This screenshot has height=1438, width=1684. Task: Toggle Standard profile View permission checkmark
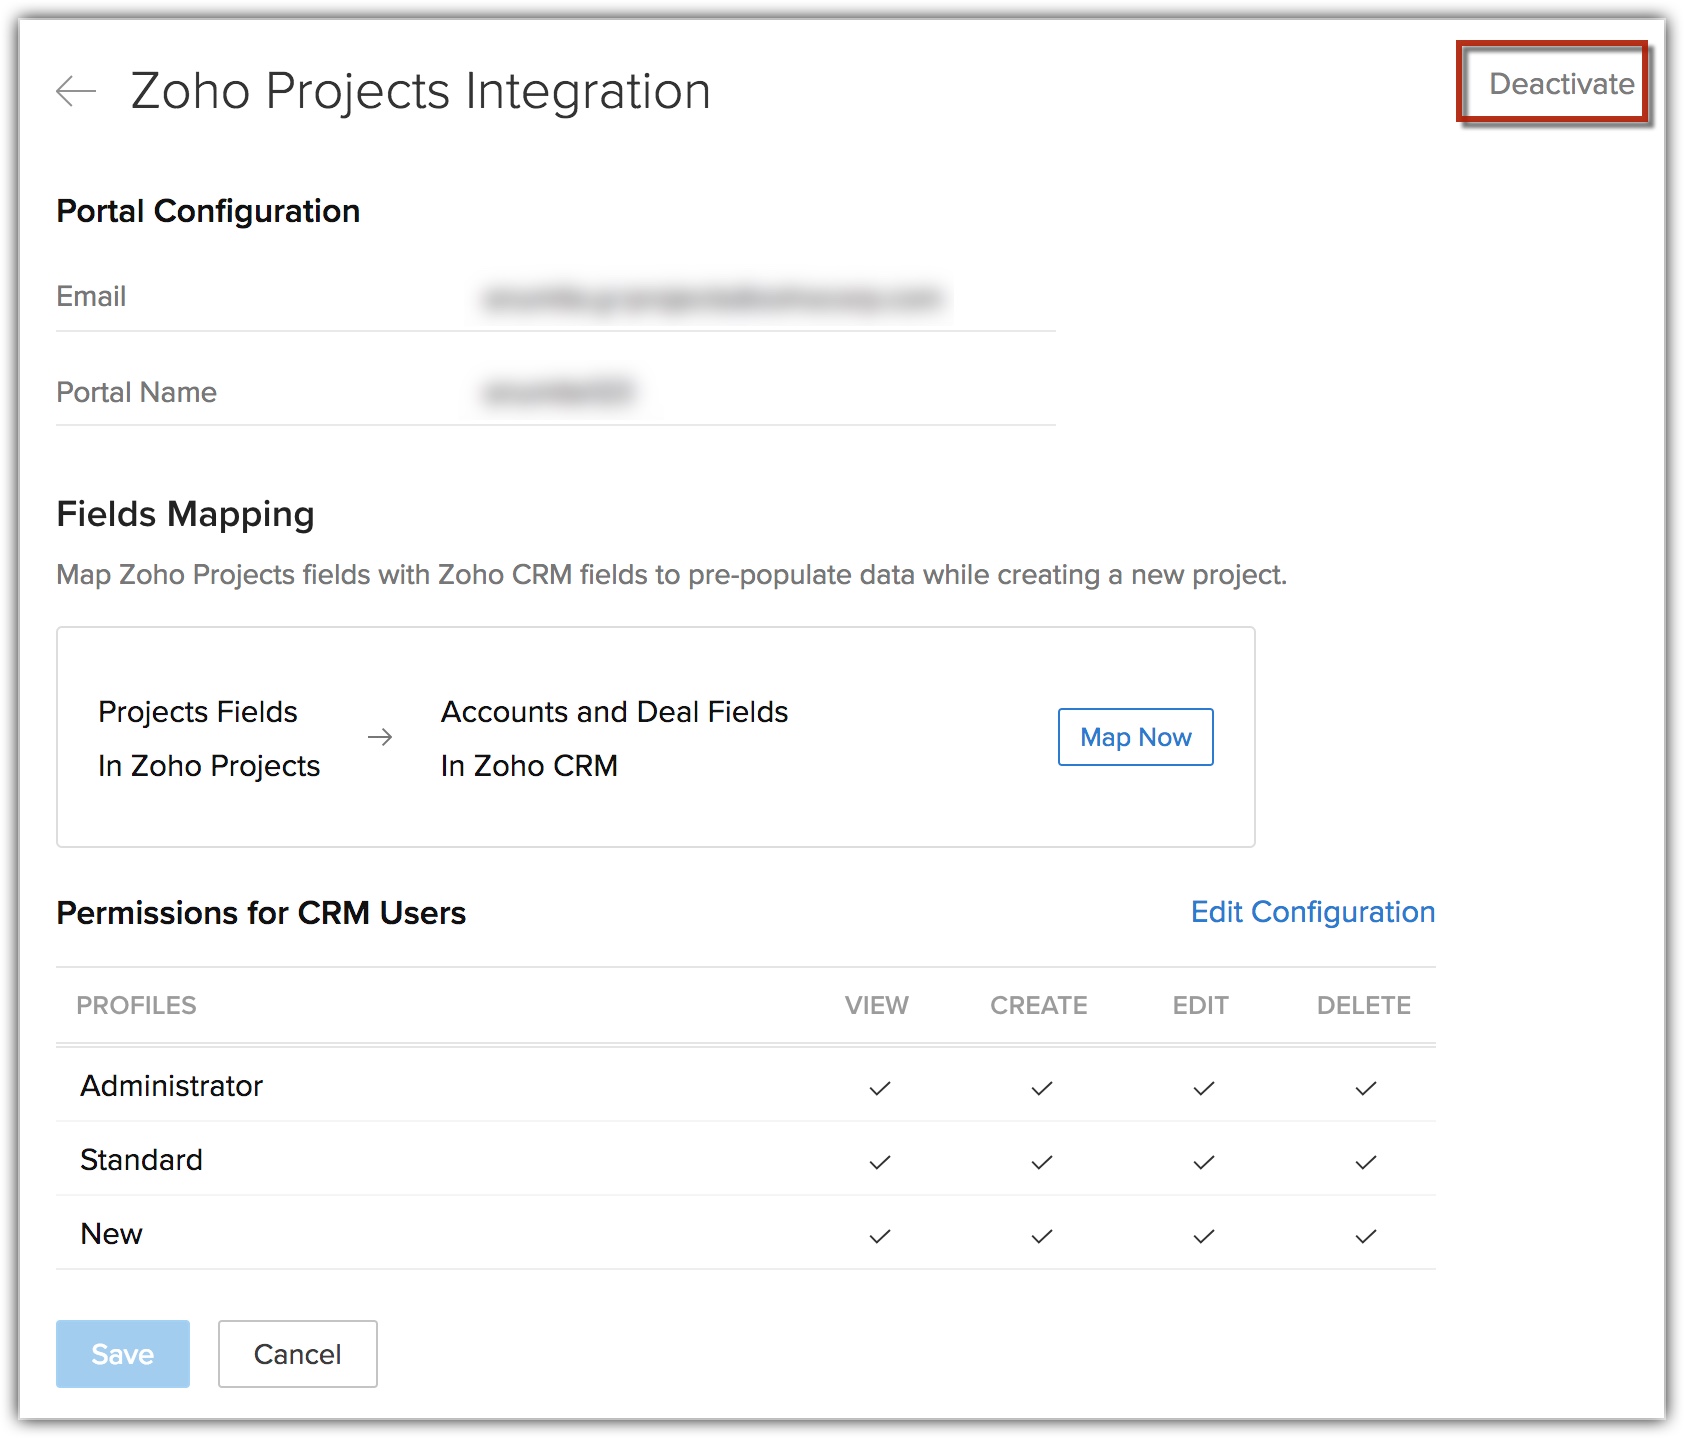[x=879, y=1162]
